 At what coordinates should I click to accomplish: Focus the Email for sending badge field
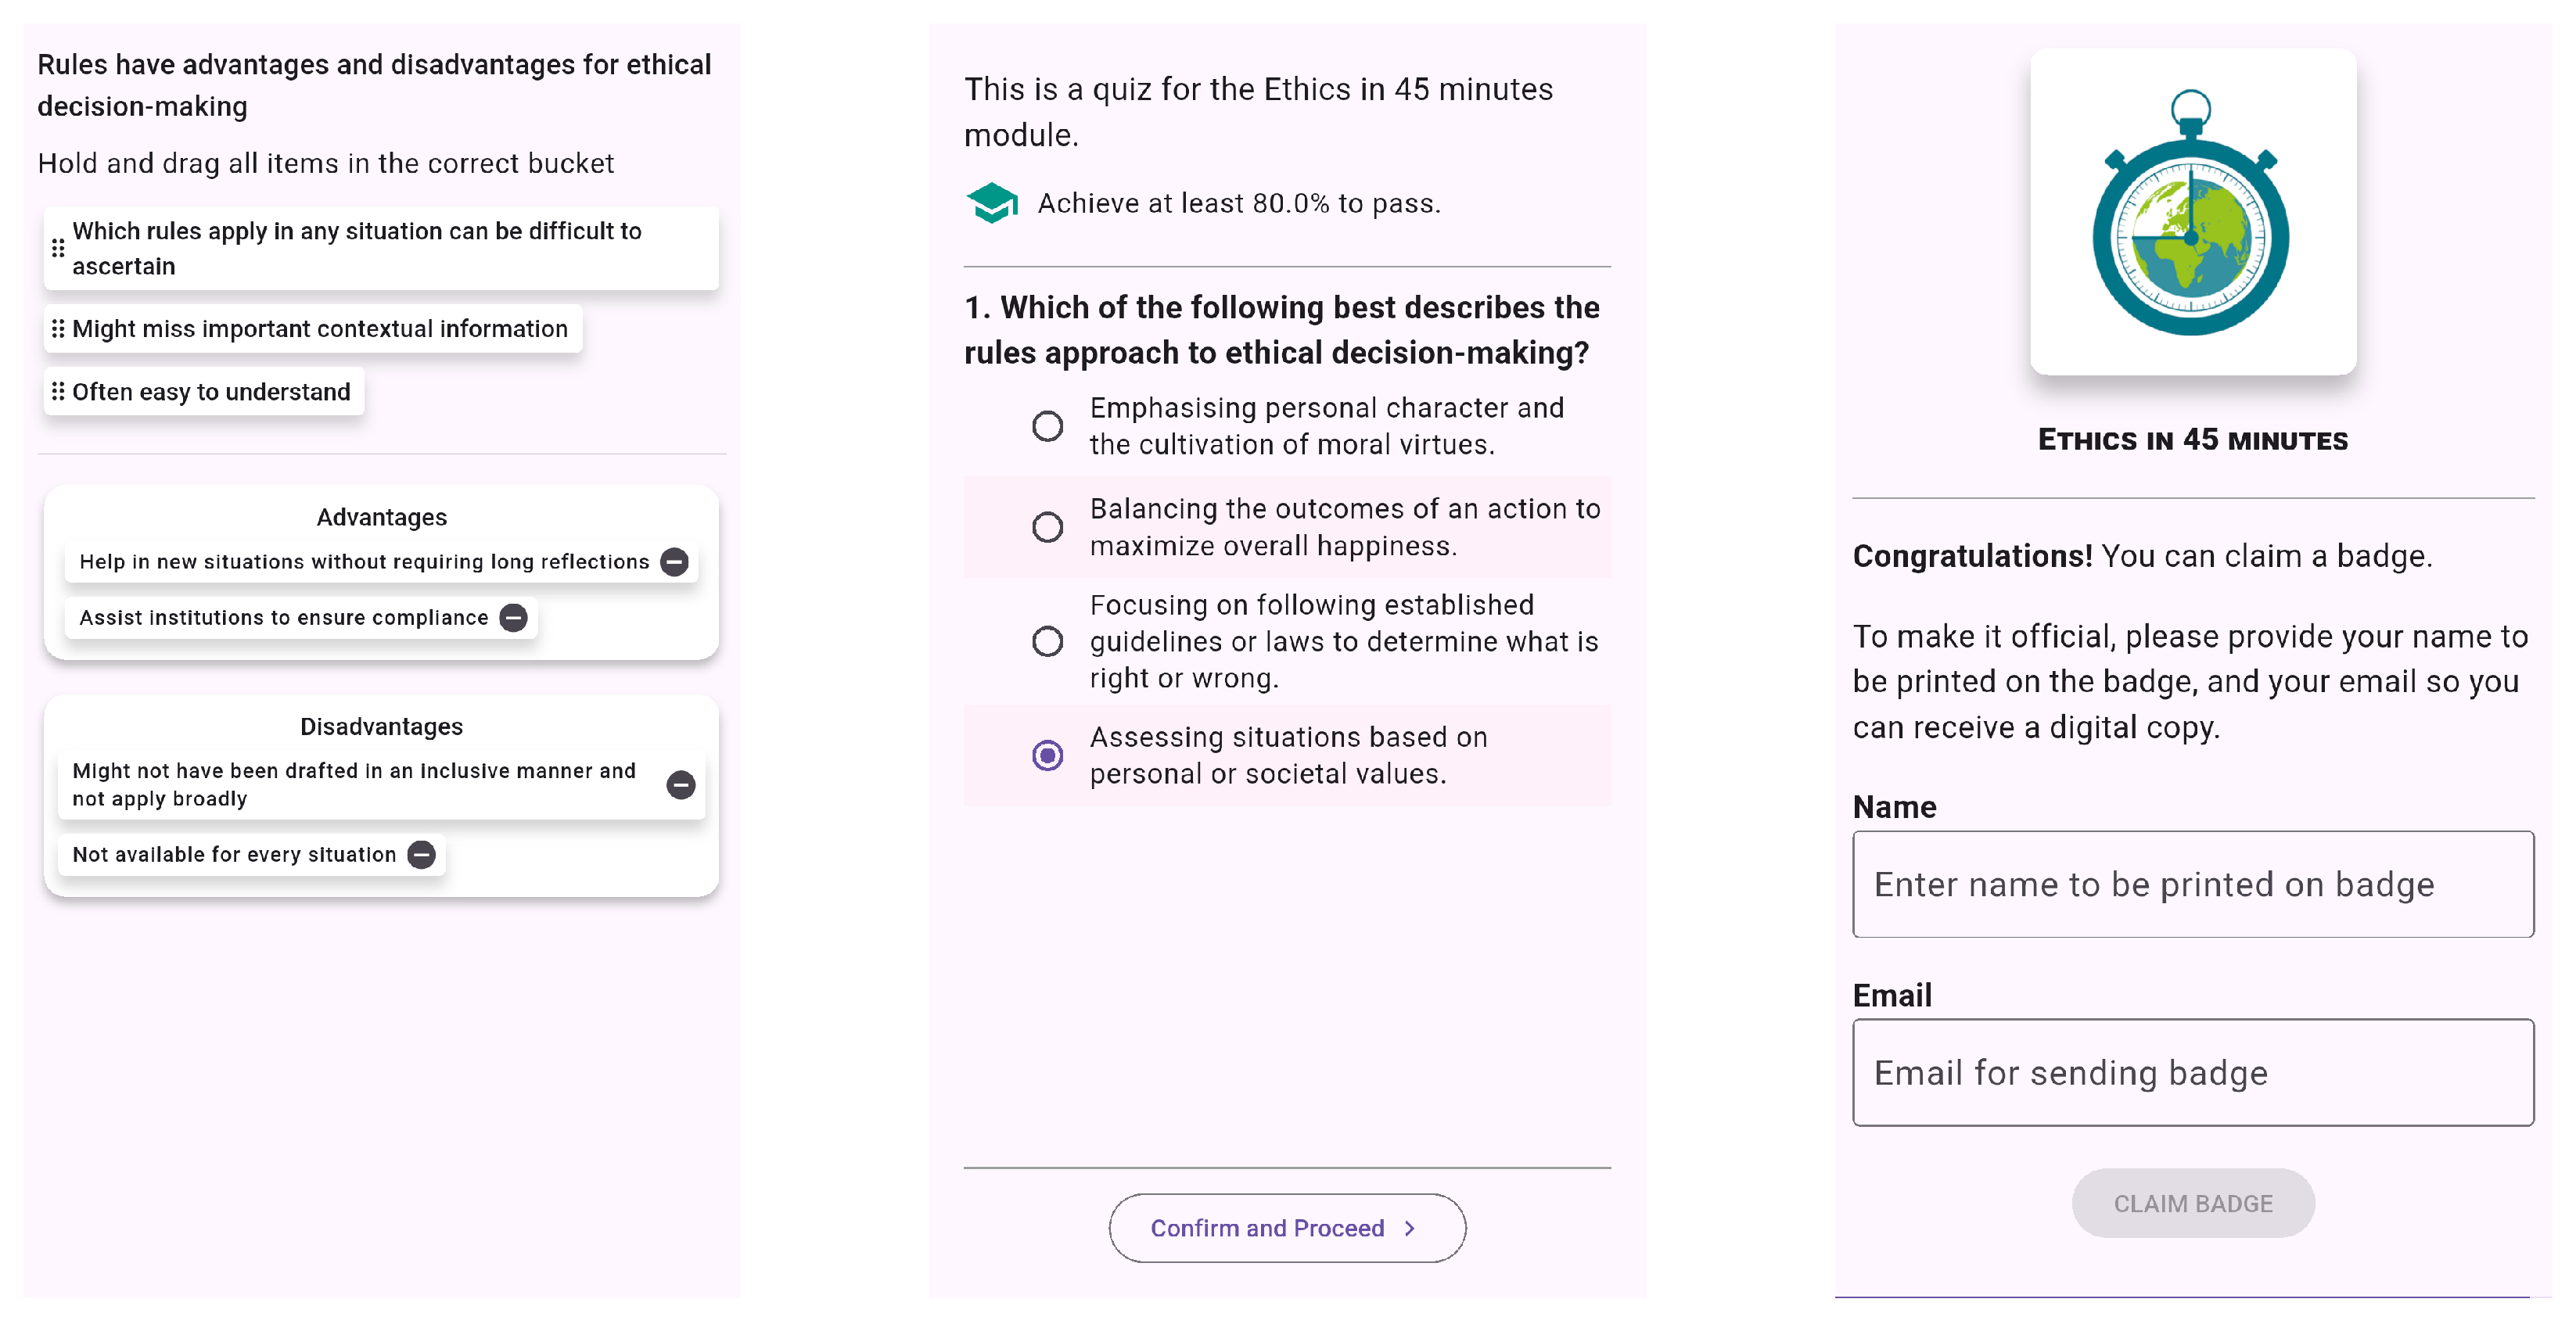click(x=2192, y=1073)
